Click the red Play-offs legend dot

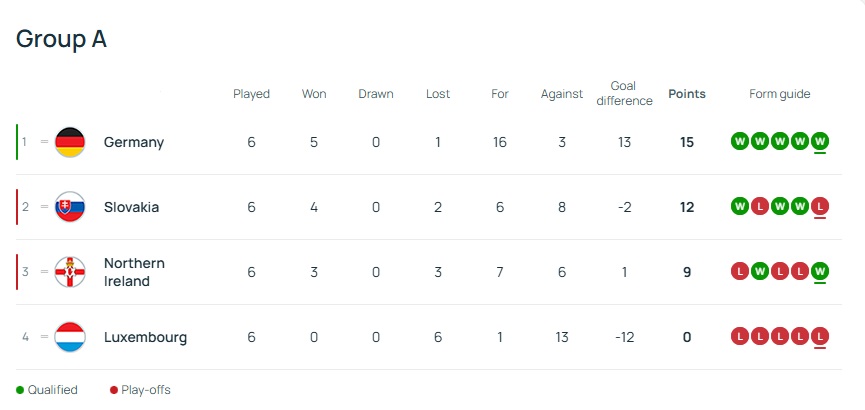coord(114,390)
